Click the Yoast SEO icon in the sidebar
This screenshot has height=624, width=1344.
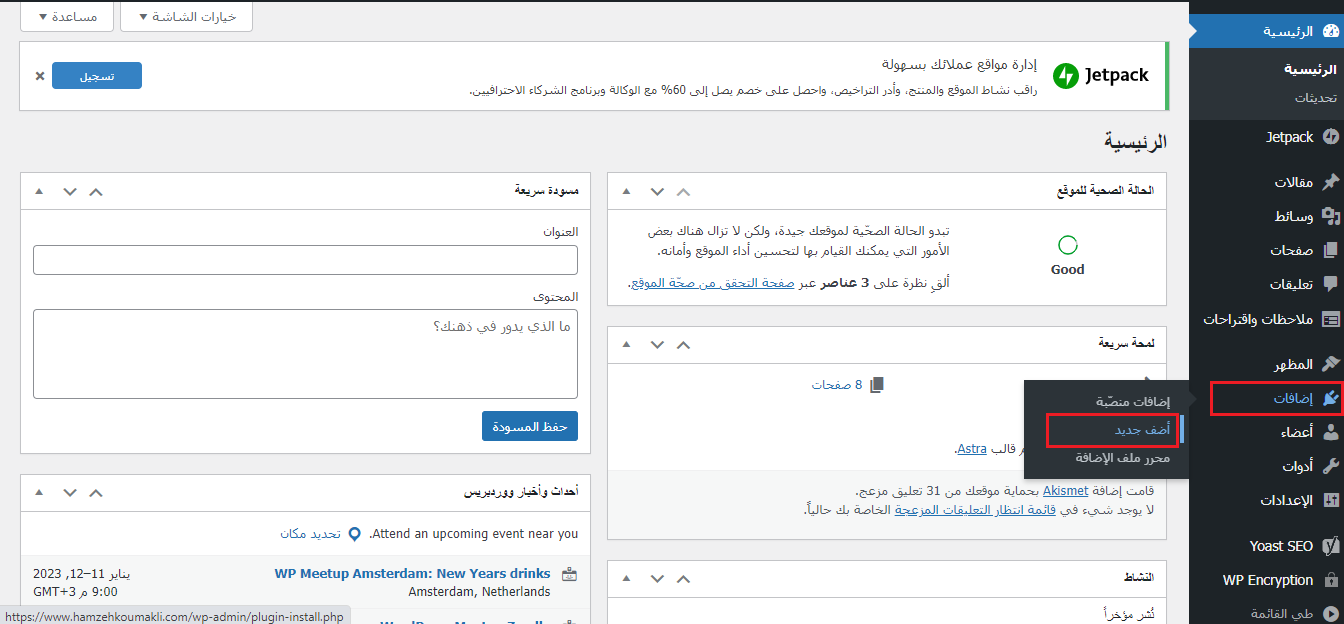(1330, 546)
